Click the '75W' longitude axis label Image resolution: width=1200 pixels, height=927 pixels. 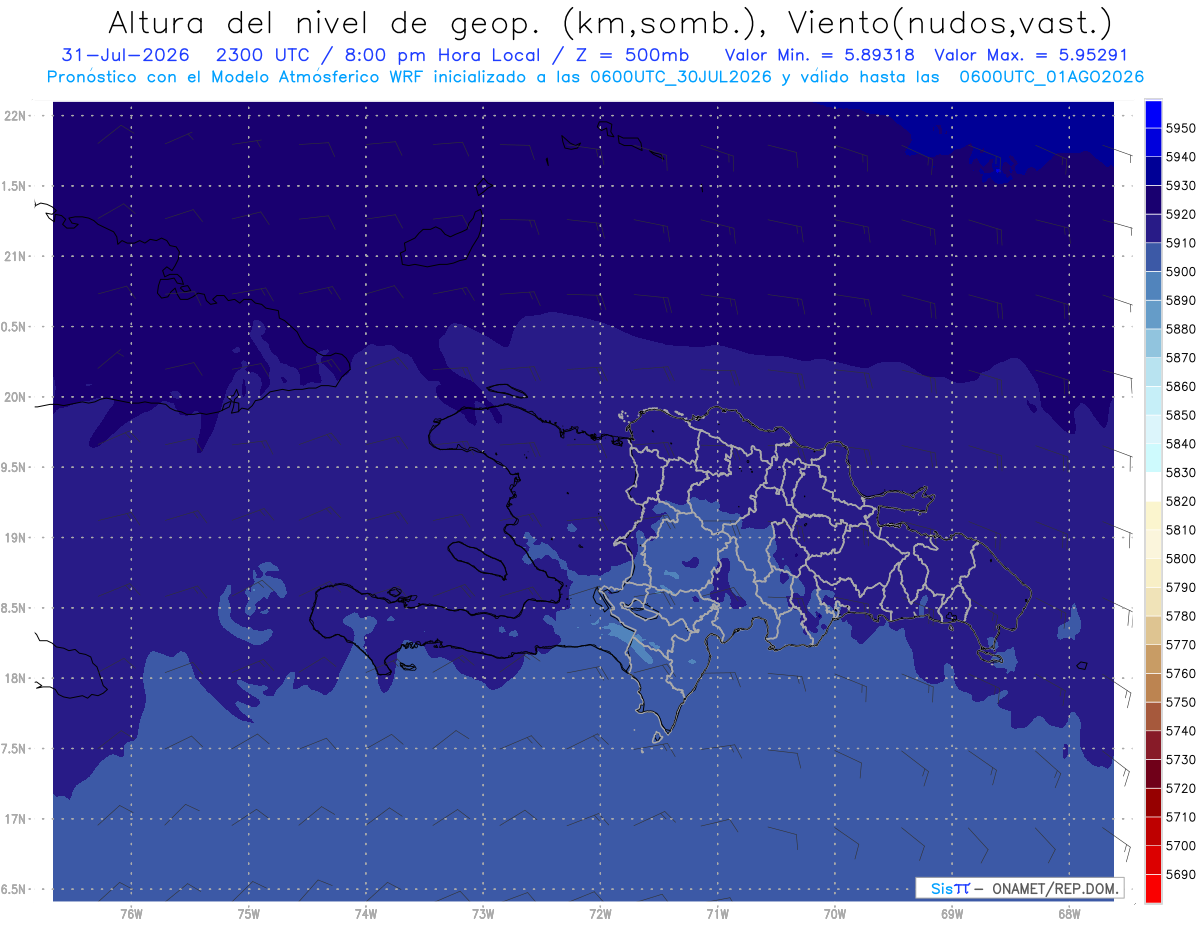click(249, 913)
